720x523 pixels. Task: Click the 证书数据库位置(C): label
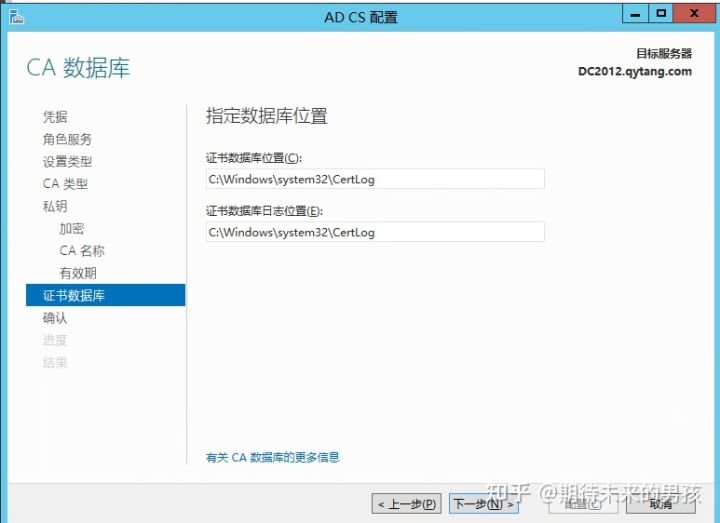click(x=254, y=158)
